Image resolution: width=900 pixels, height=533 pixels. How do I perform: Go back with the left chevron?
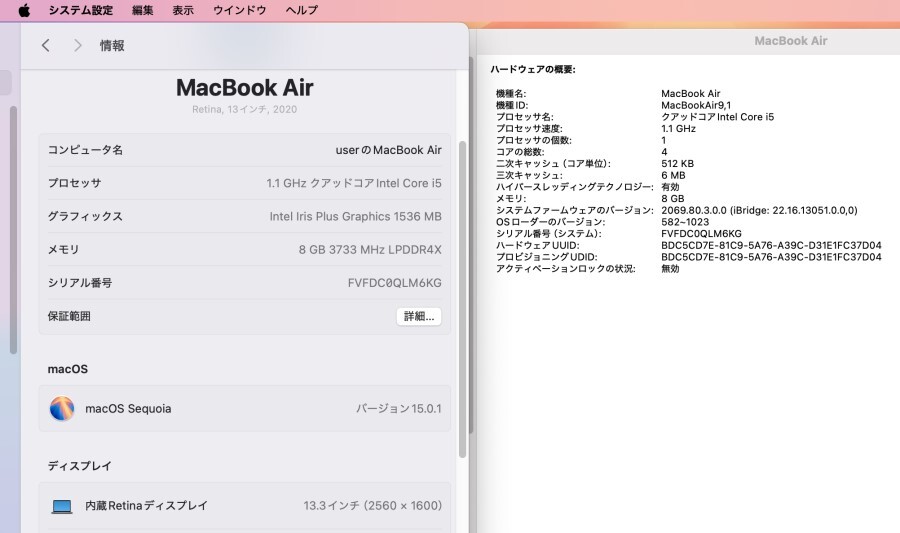(46, 45)
